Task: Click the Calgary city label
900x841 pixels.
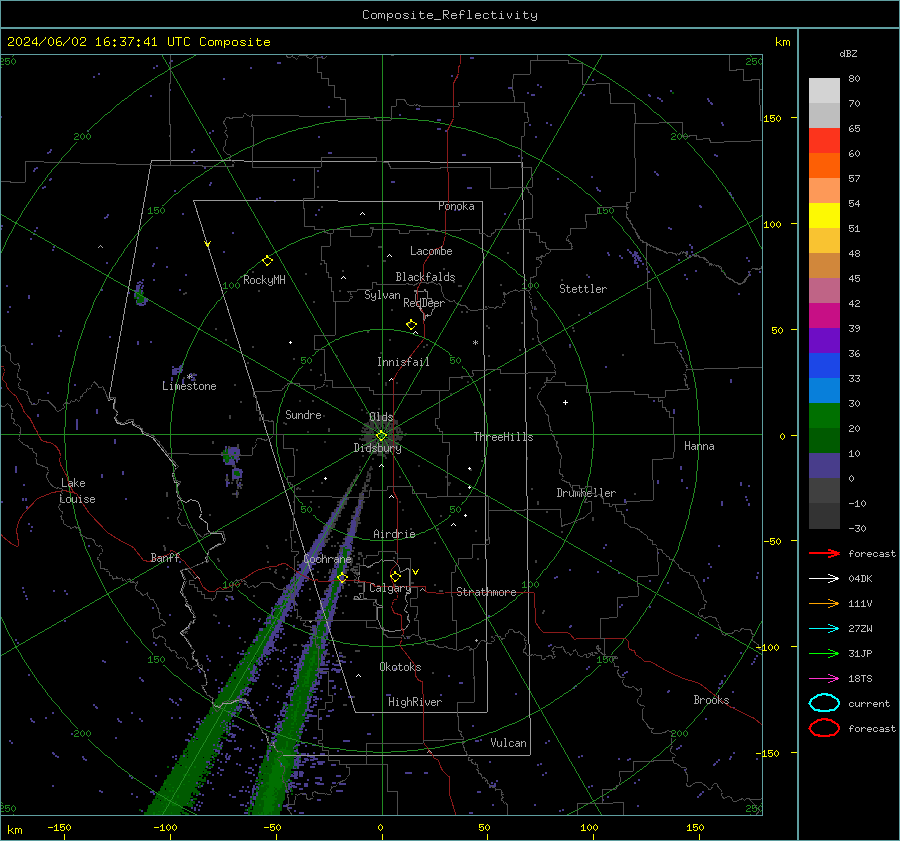Action: point(390,588)
